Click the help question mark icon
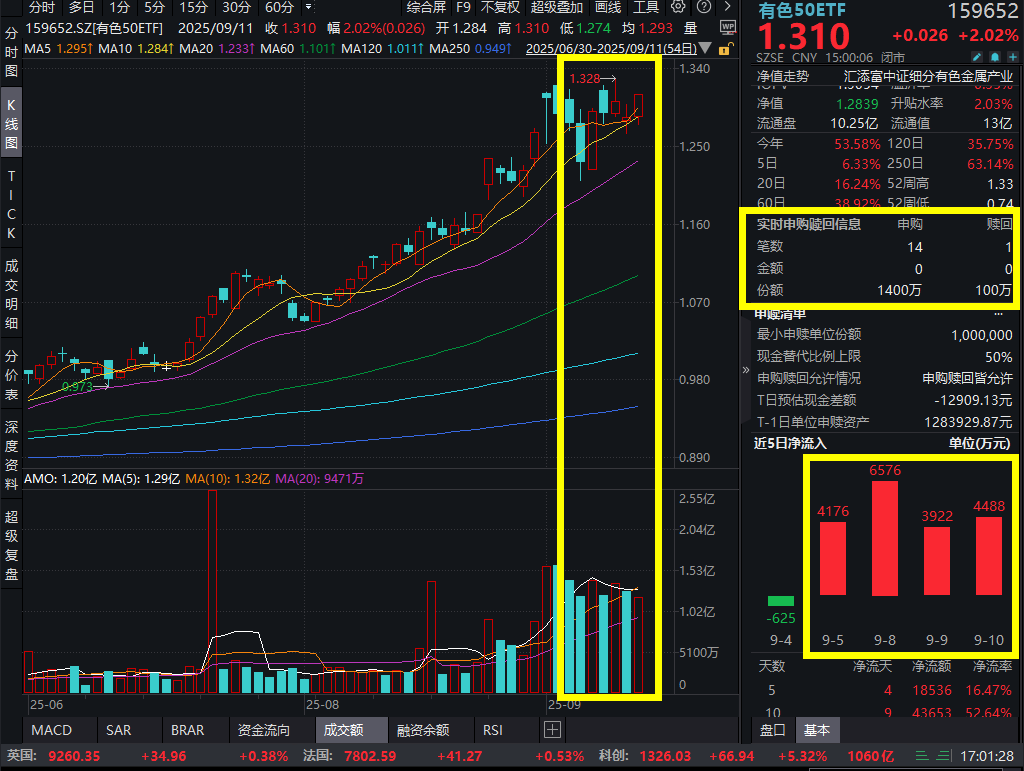1024x771 pixels. pyautogui.click(x=703, y=8)
